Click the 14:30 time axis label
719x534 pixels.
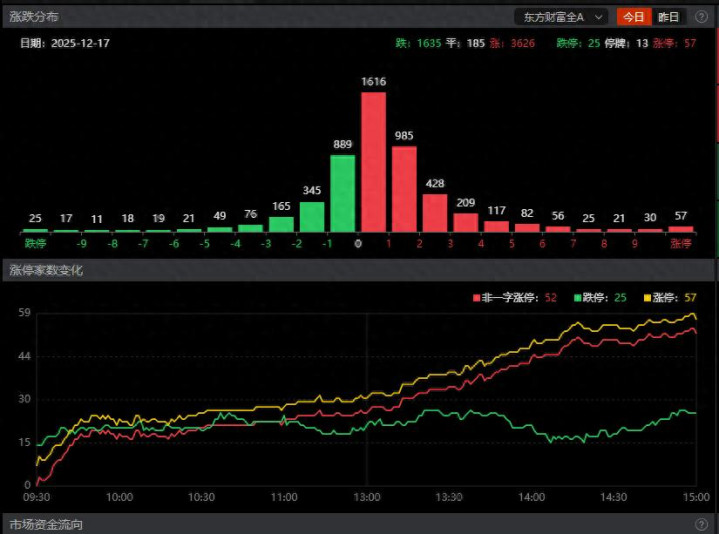coord(614,497)
